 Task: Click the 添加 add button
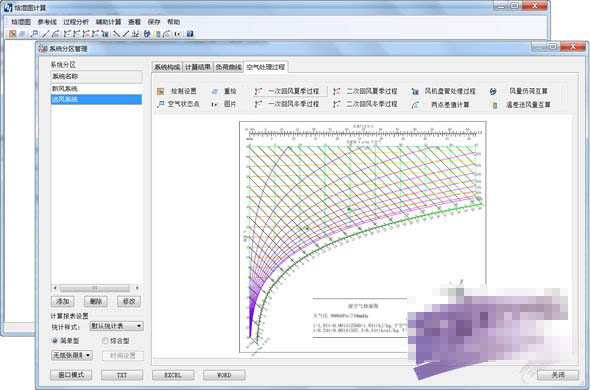point(62,301)
